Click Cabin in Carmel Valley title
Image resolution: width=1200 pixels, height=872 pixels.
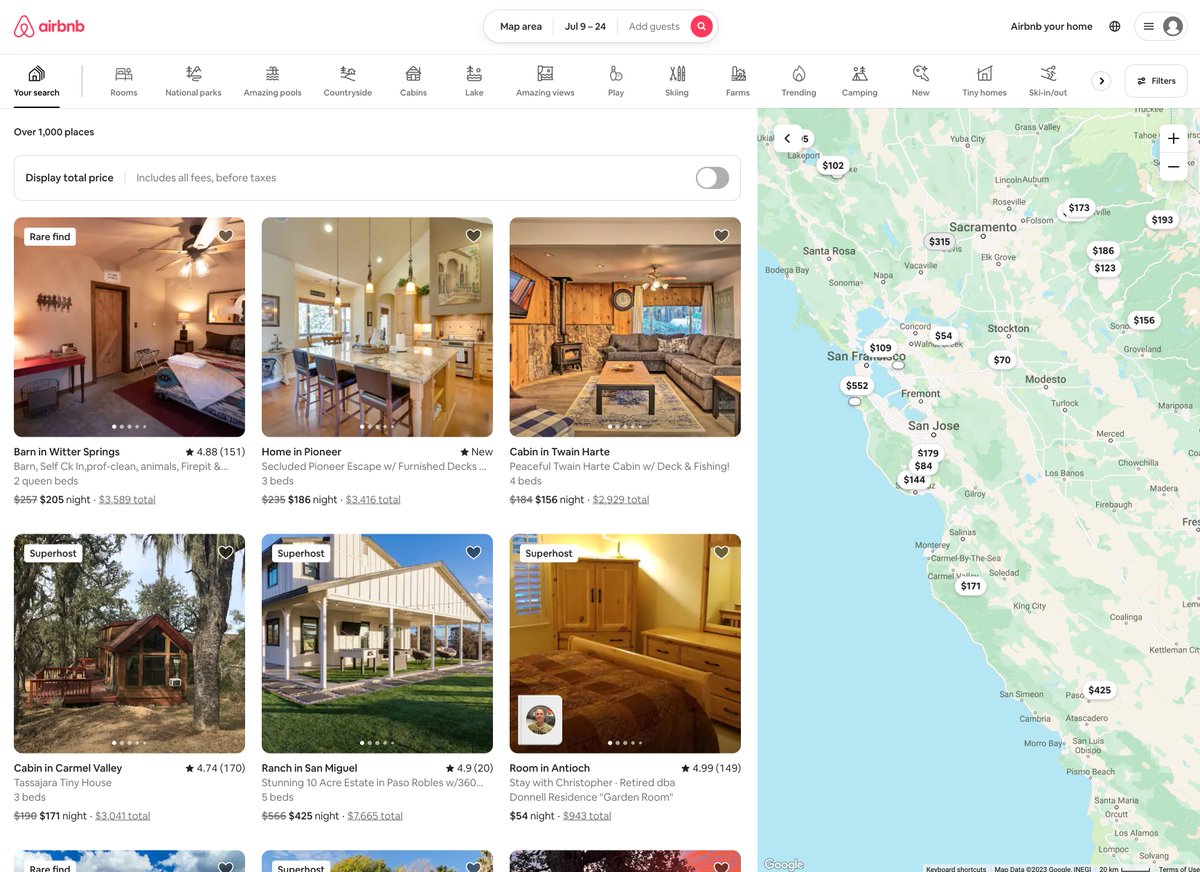[x=68, y=768]
